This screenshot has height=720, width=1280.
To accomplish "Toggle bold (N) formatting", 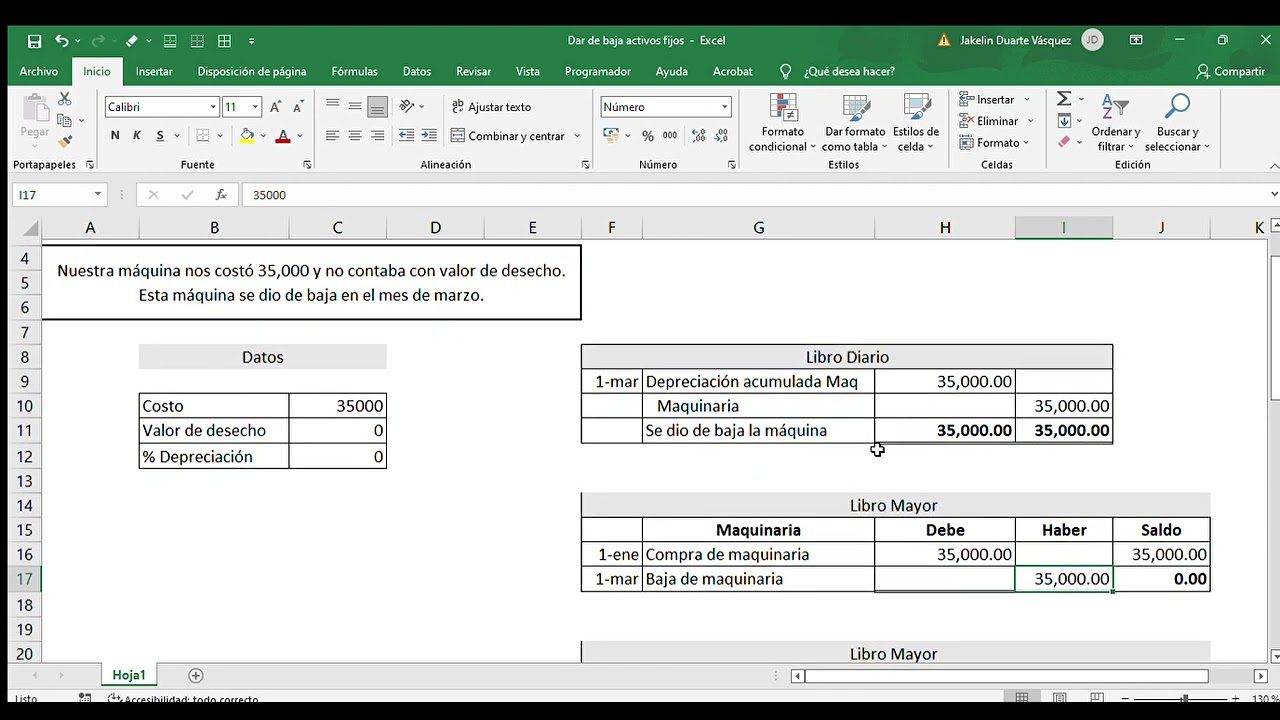I will pos(115,136).
